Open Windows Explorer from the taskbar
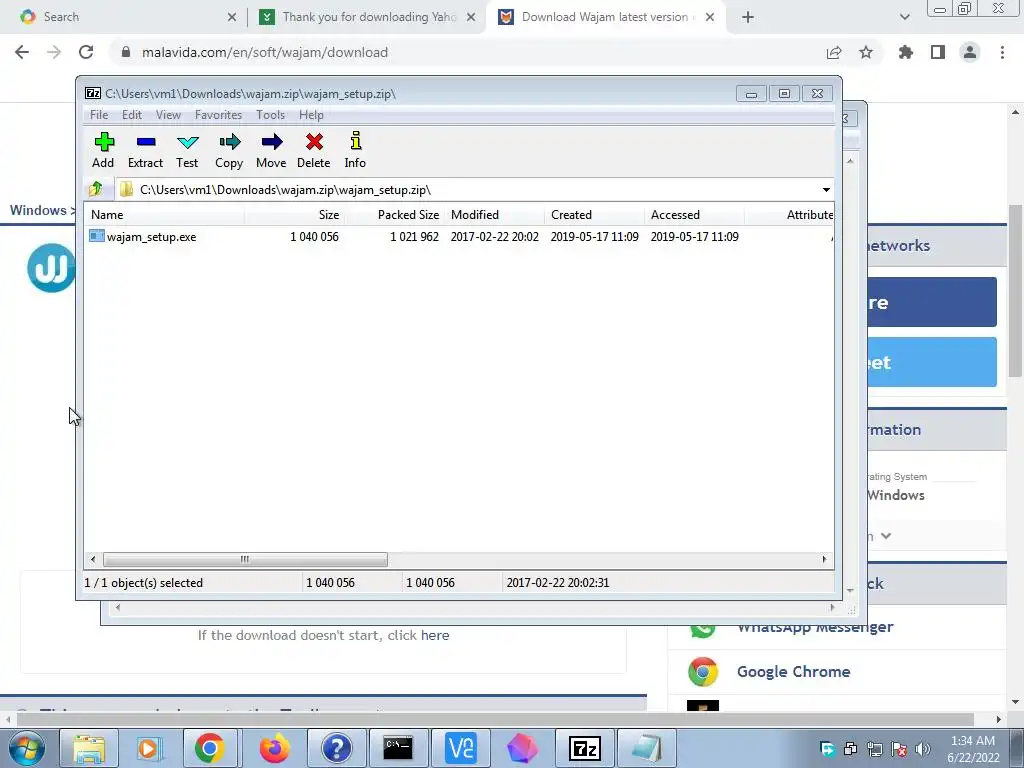Viewport: 1024px width, 768px height. click(x=89, y=748)
